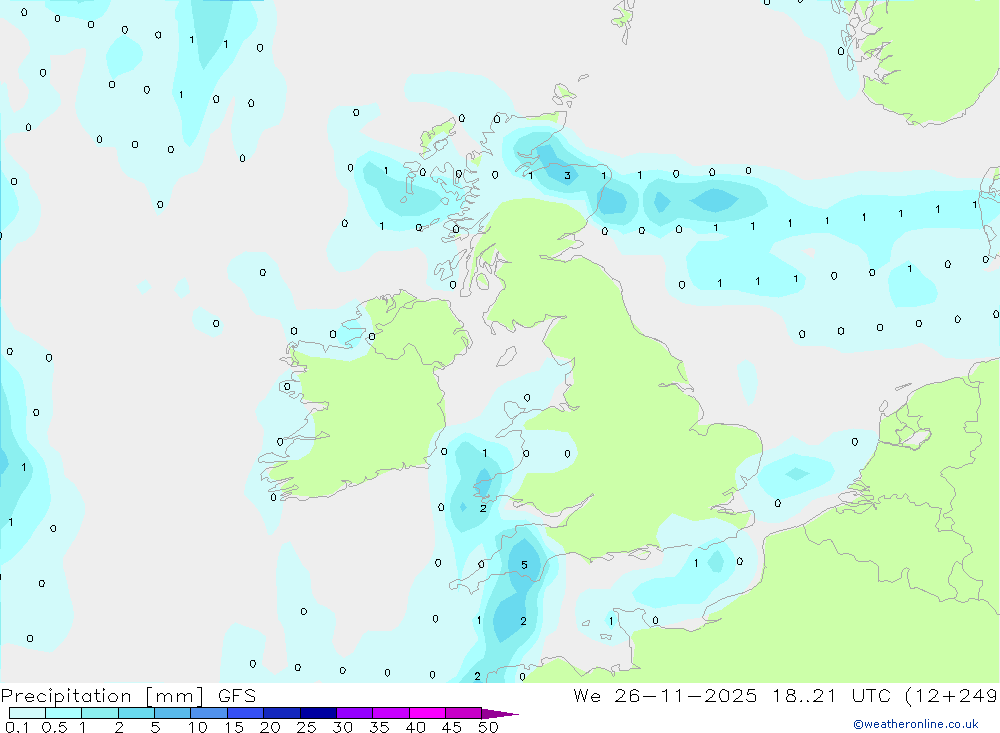
Task: Click the 'GFS' model name label
Action: pyautogui.click(x=237, y=696)
